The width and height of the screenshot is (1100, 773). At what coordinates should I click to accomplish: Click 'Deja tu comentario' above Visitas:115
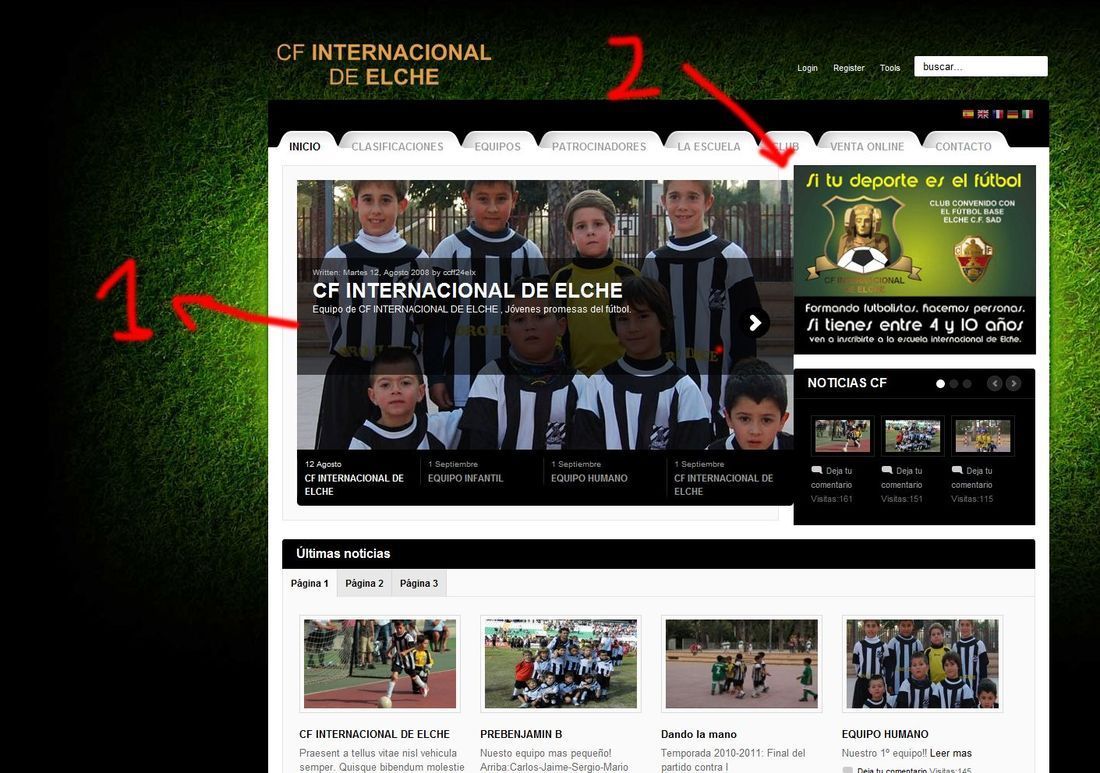coord(972,478)
